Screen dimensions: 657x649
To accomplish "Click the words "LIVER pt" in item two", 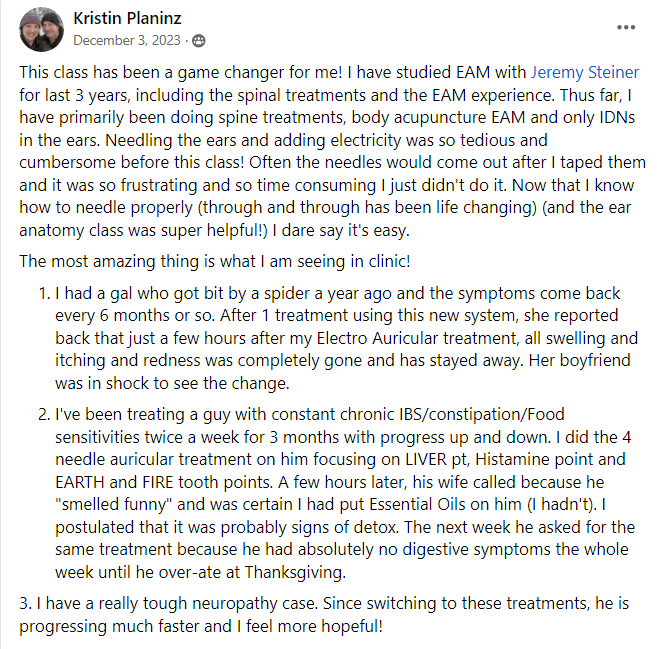I will click(x=437, y=459).
